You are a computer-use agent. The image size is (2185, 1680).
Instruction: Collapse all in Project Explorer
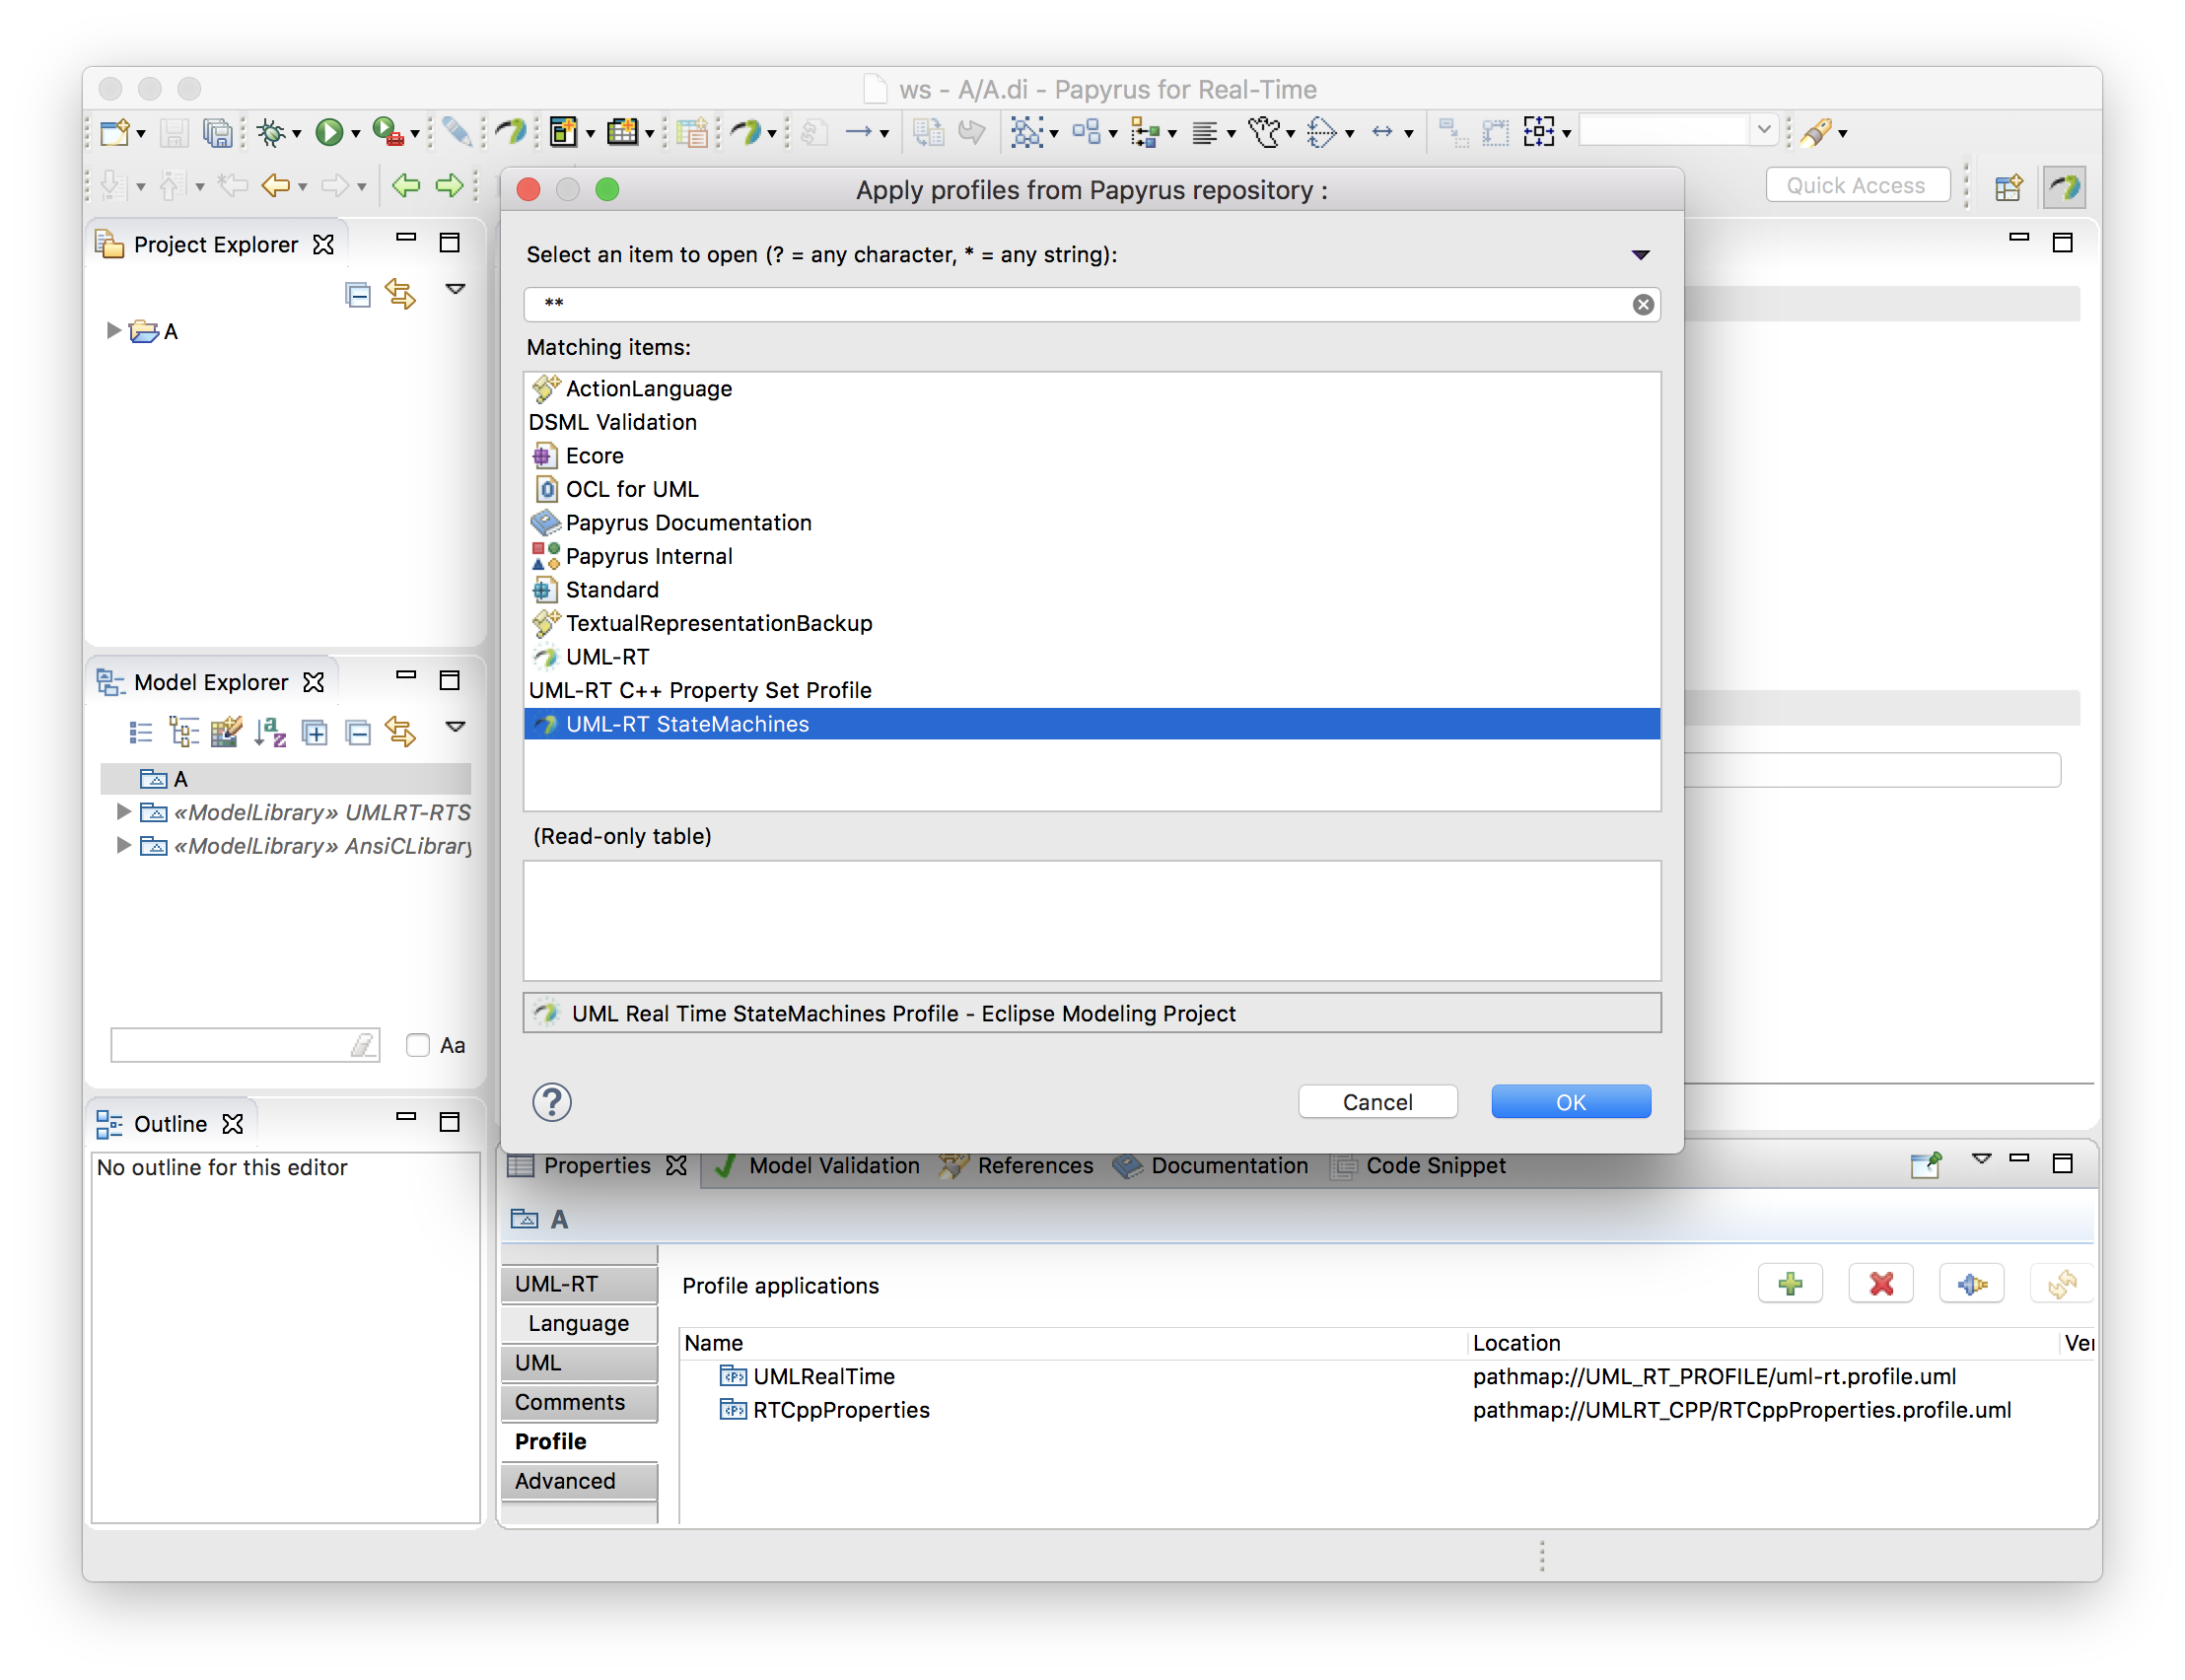point(358,294)
